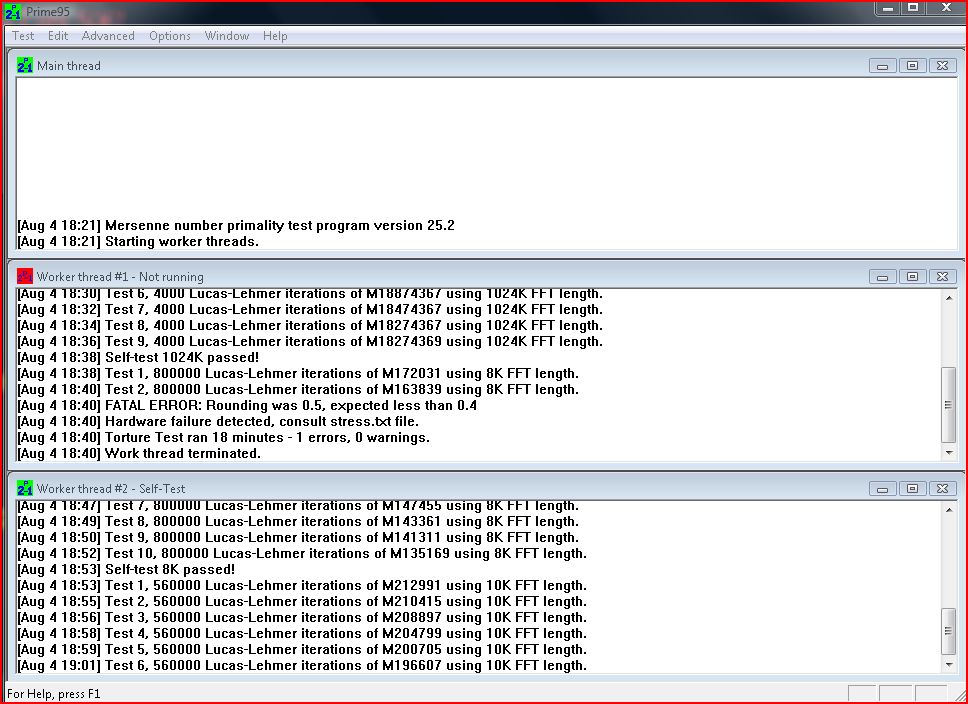968x704 pixels.
Task: Maximize Worker thread #1 window
Action: [912, 277]
